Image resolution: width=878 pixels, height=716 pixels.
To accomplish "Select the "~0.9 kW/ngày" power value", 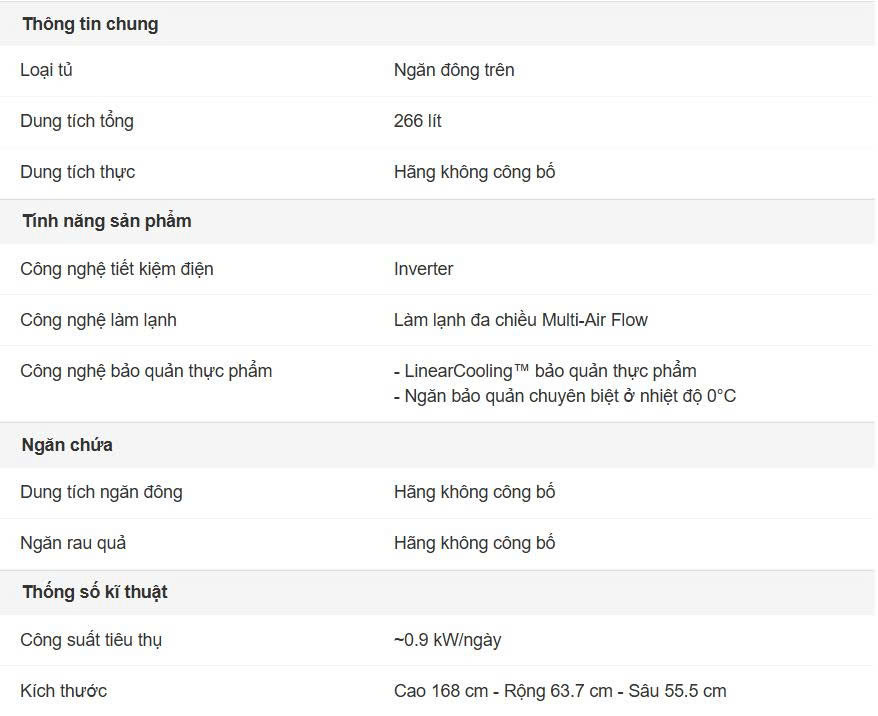I will click(448, 640).
